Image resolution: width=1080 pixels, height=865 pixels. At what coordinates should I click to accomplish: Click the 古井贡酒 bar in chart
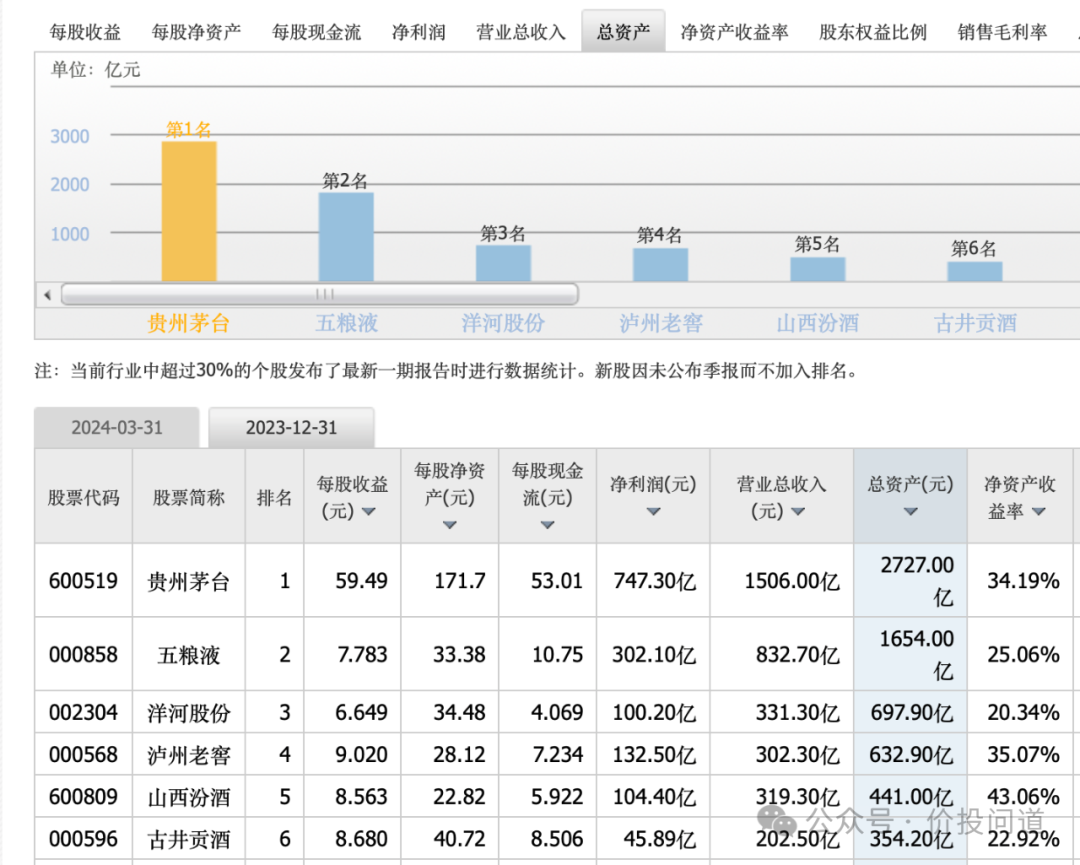pos(975,271)
